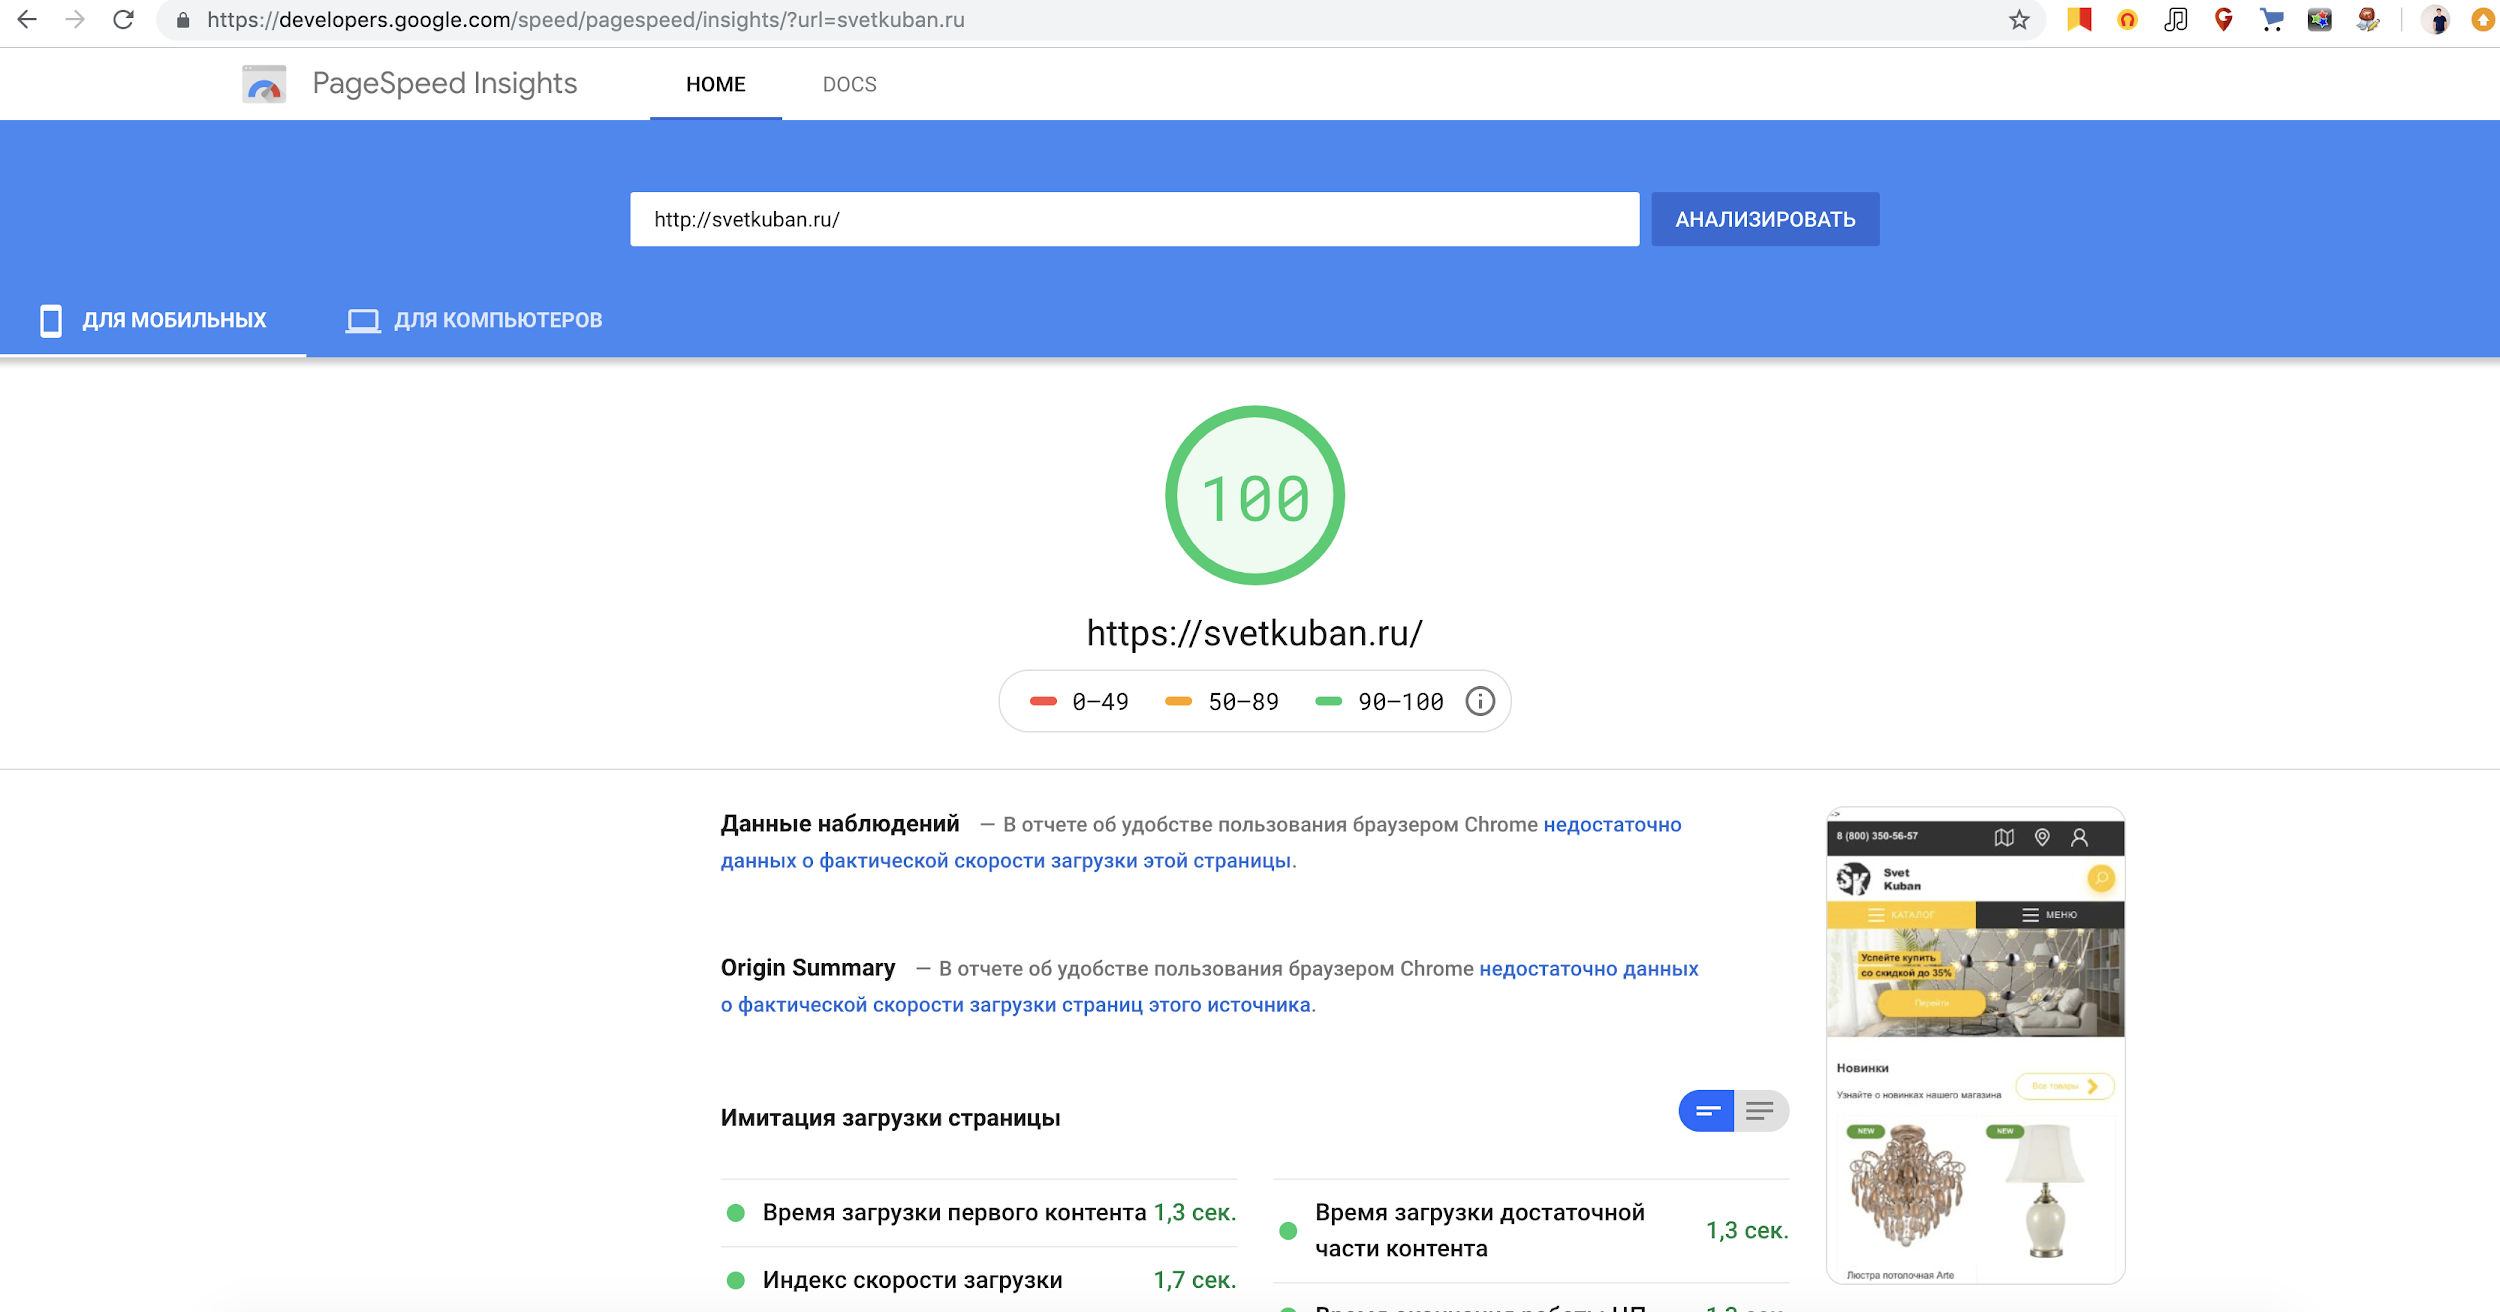Click the АНАЛИЗИРОВАТЬ button

click(x=1765, y=218)
